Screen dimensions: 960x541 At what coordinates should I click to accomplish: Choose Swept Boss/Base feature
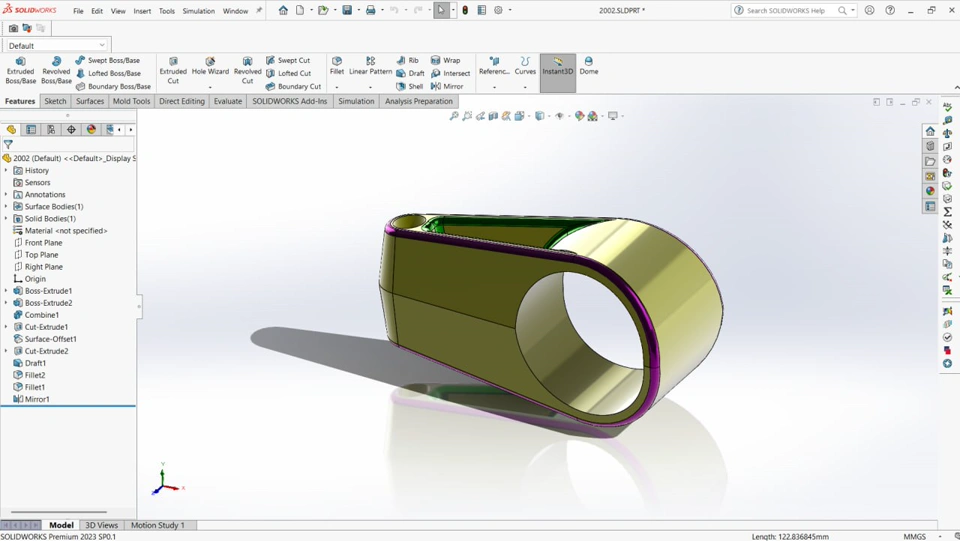(x=108, y=60)
